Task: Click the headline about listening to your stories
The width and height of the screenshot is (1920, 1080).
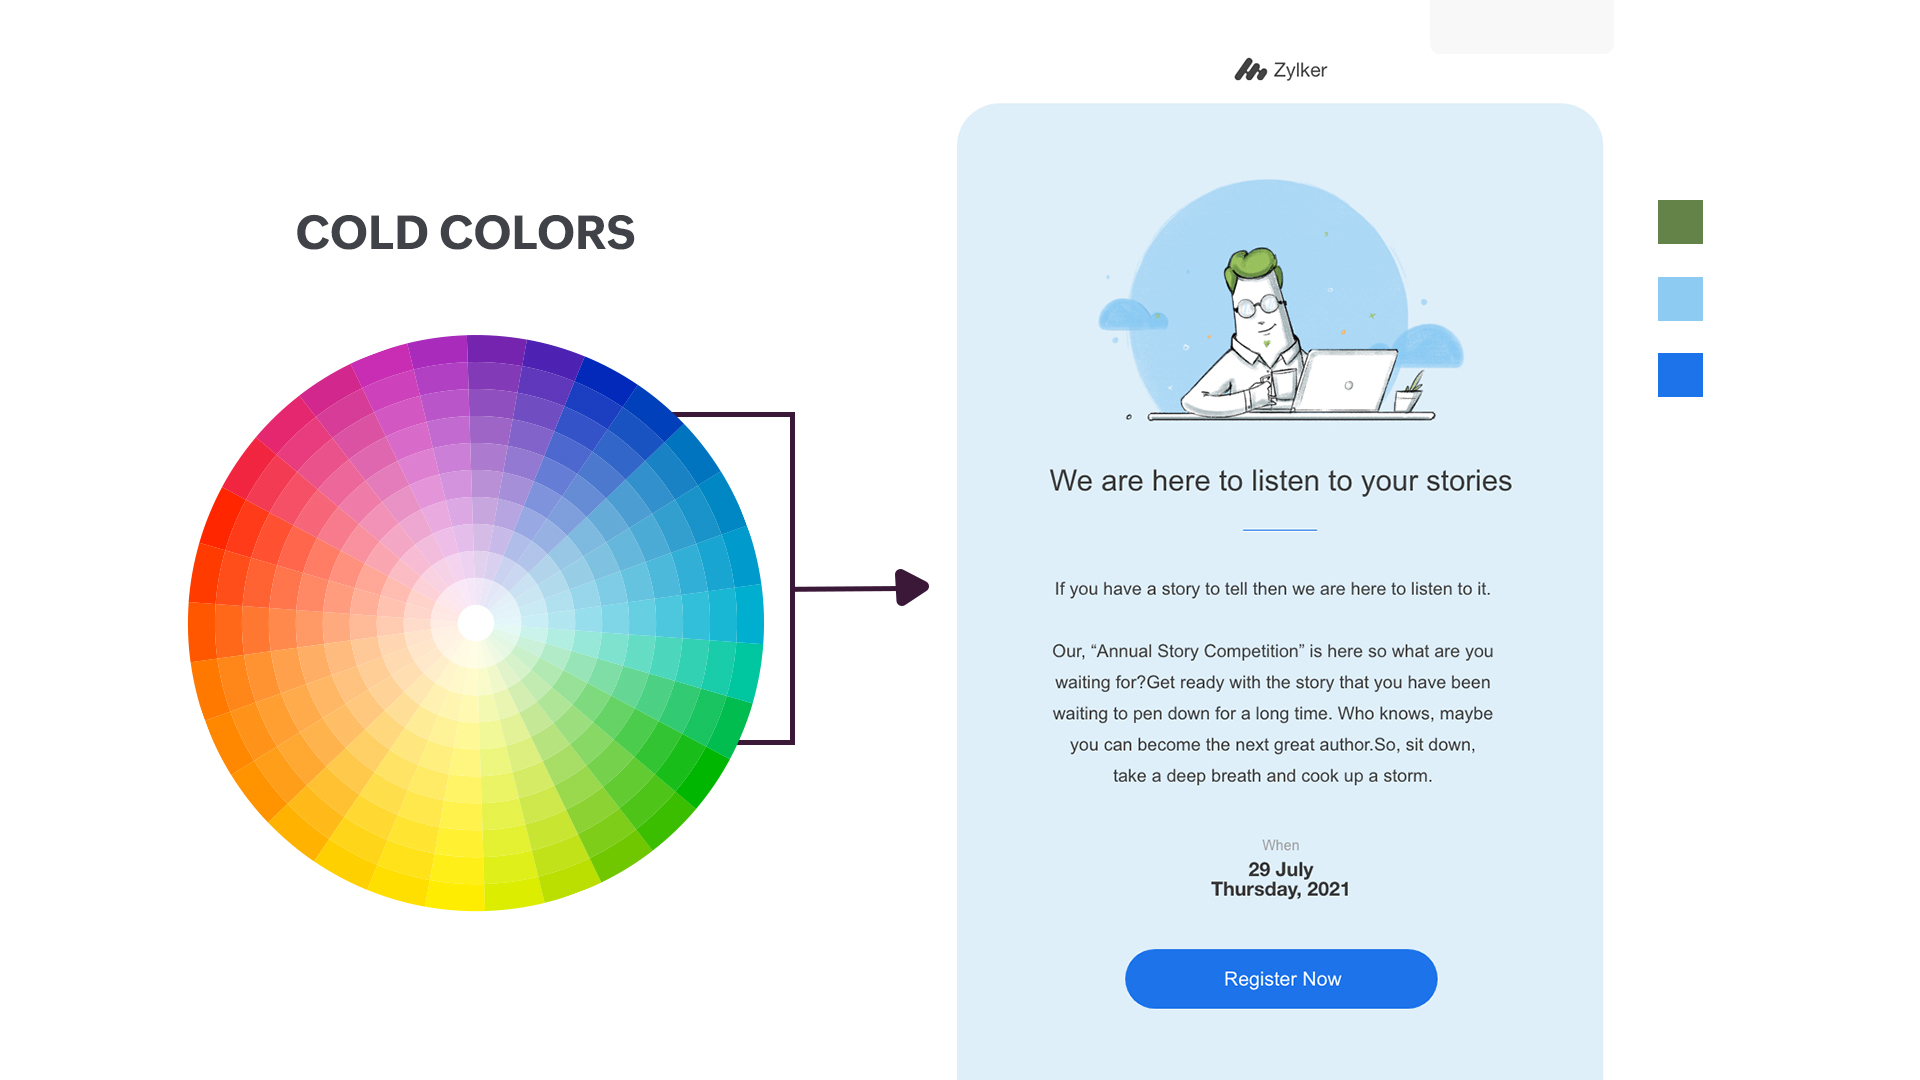Action: (x=1280, y=481)
